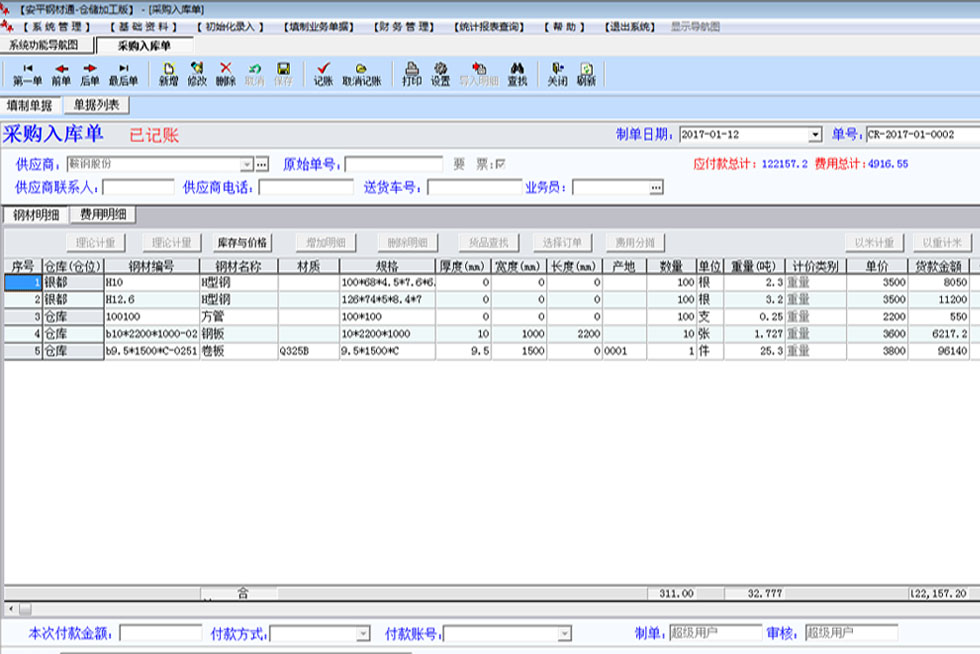Click the 本次付款金额 input field
Image resolution: width=980 pixels, height=654 pixels.
coord(161,633)
